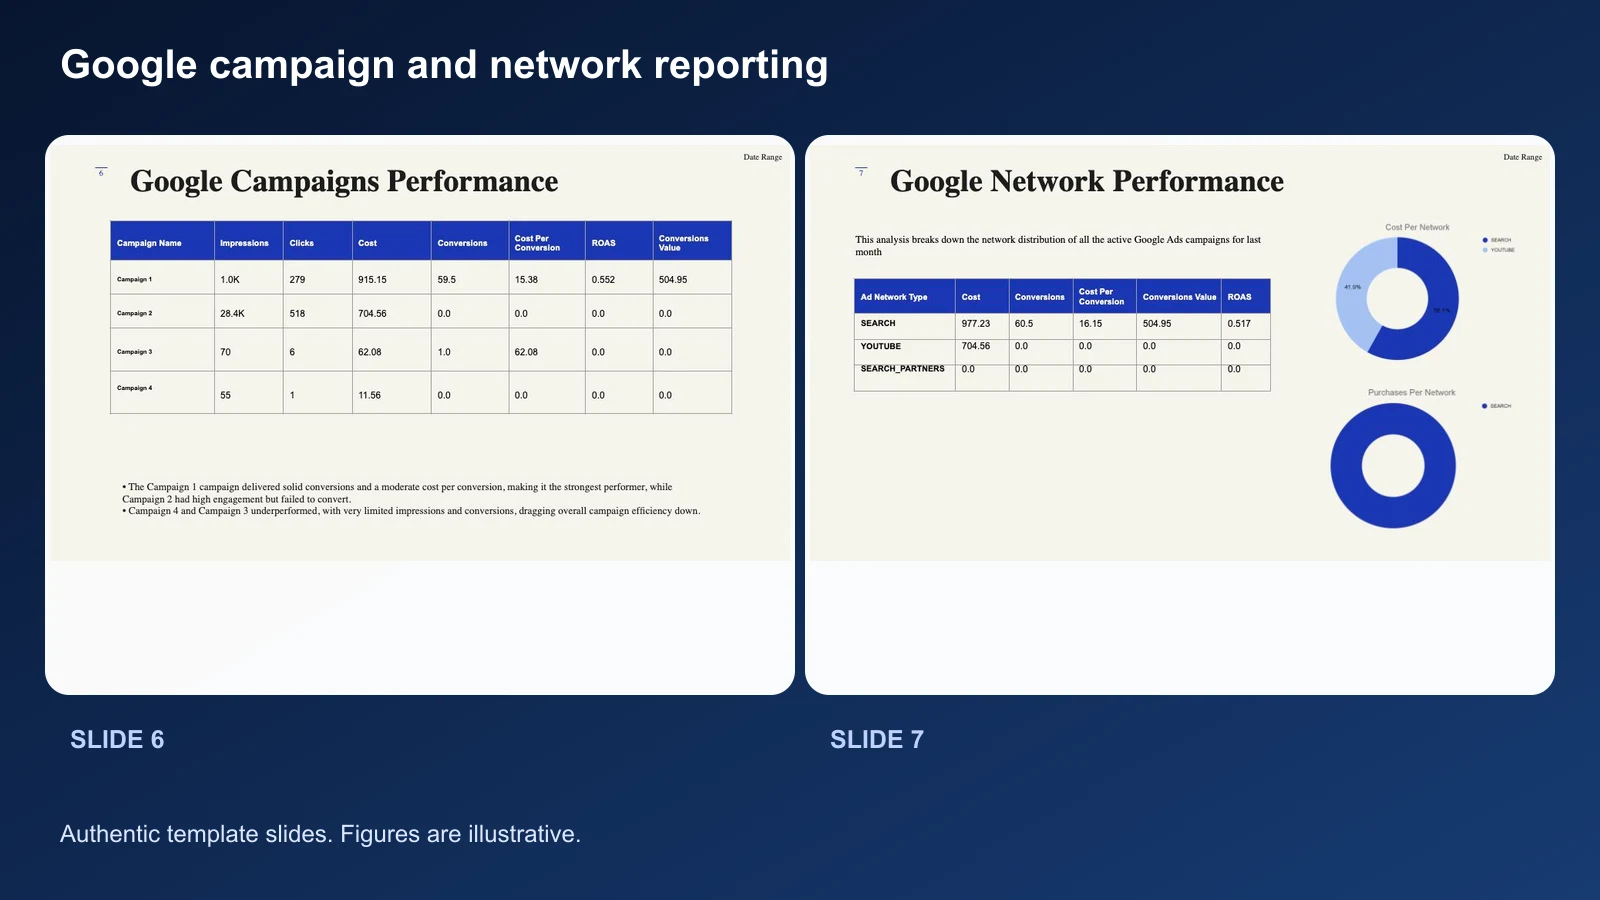
Task: Click the 'Campaign 4' row label
Action: pos(134,388)
